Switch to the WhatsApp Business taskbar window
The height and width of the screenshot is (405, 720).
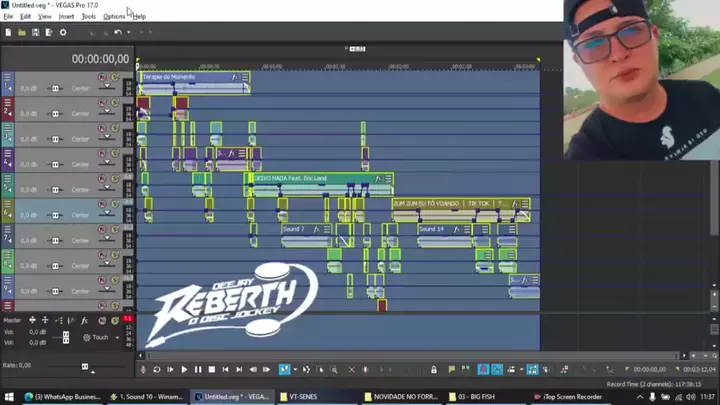[x=62, y=397]
